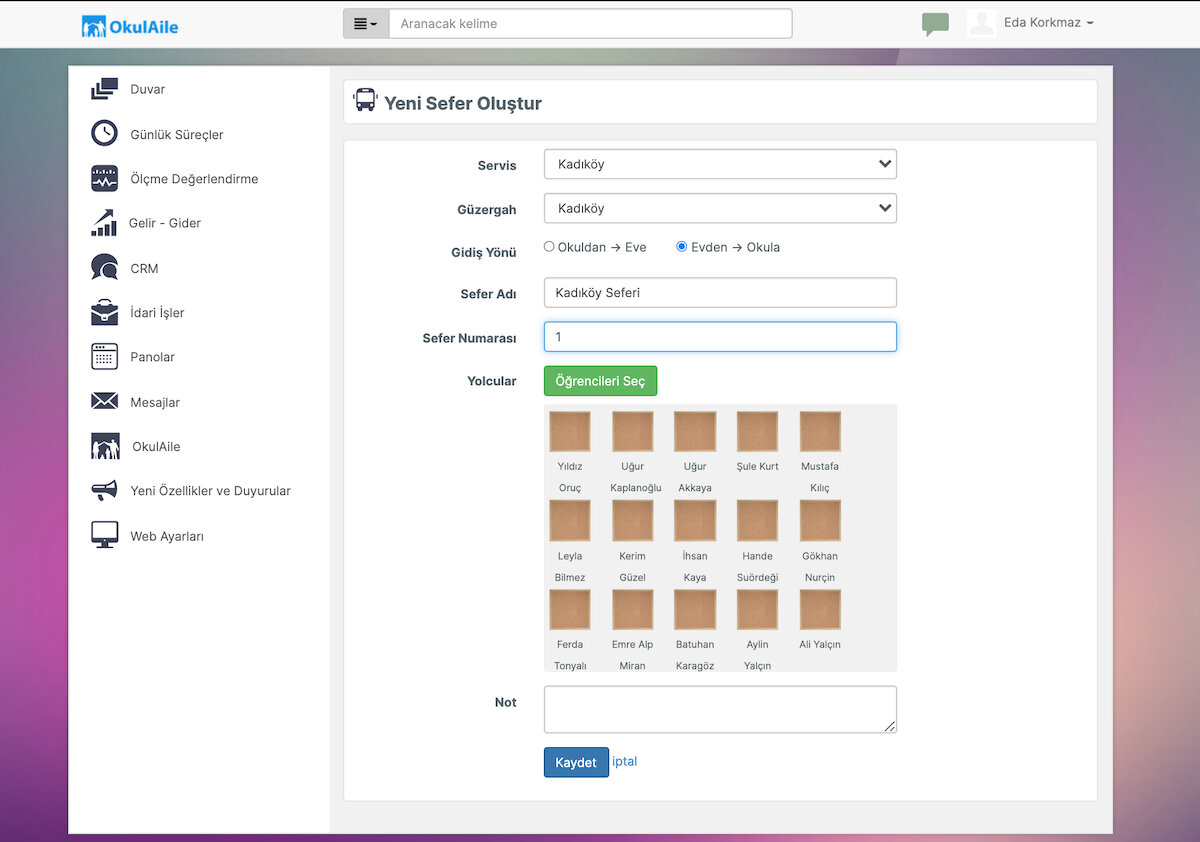Click into the Not text area
This screenshot has width=1200, height=842.
click(x=720, y=709)
